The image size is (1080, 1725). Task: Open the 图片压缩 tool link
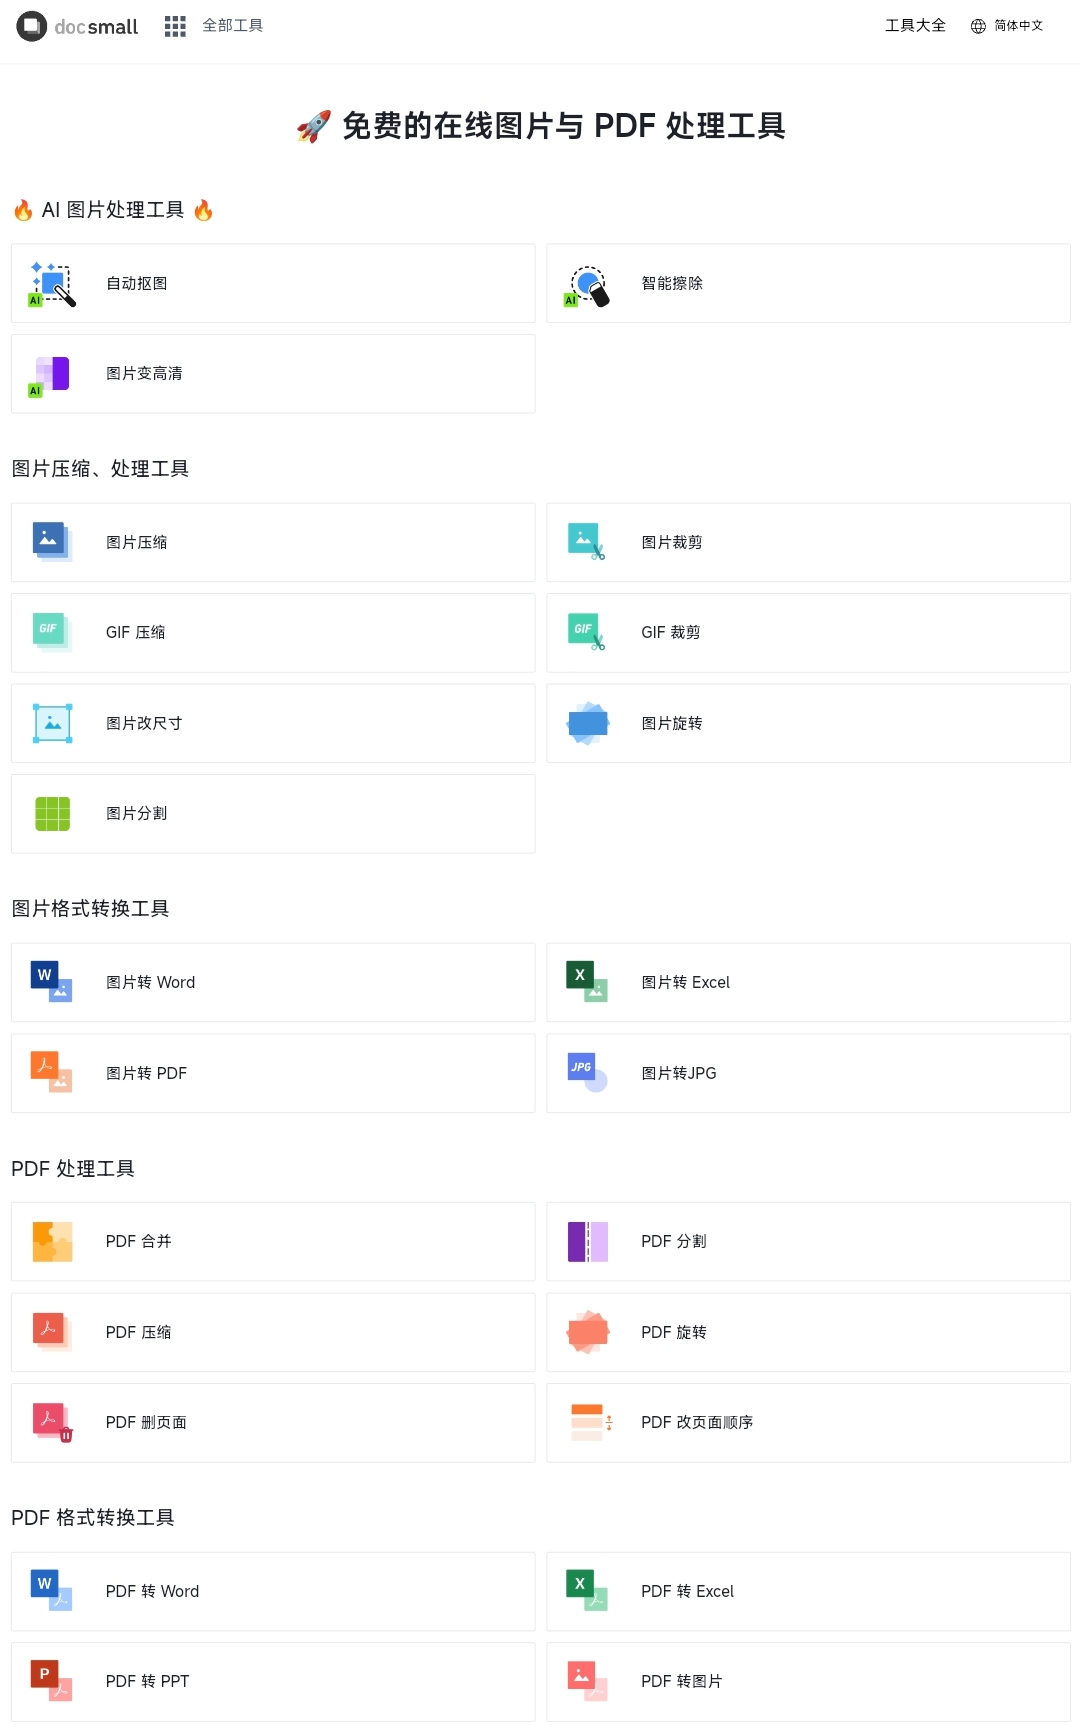coord(273,542)
